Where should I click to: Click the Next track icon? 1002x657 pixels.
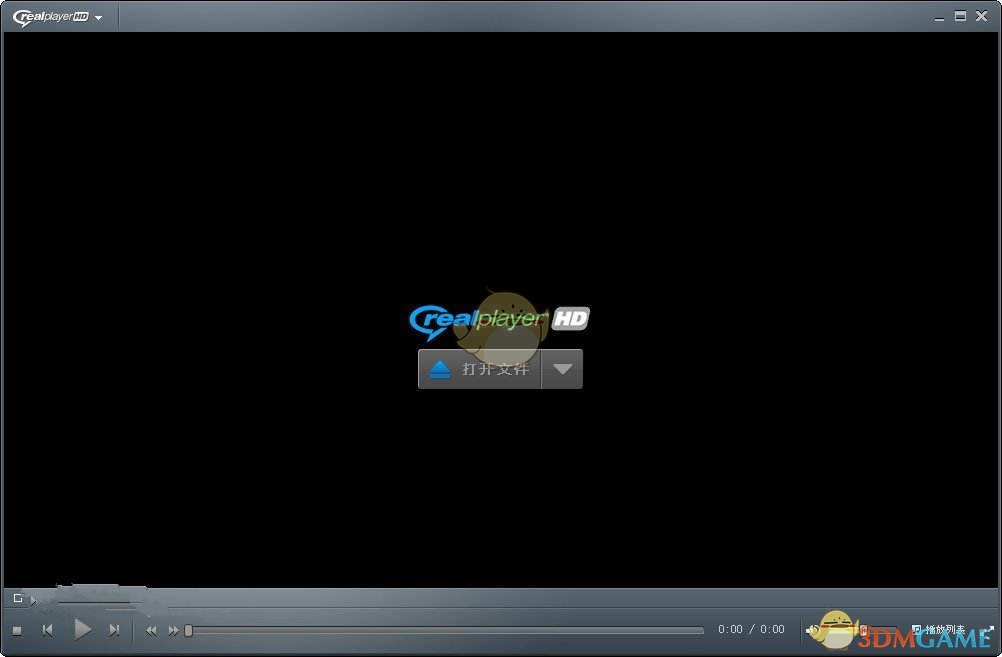pyautogui.click(x=115, y=629)
